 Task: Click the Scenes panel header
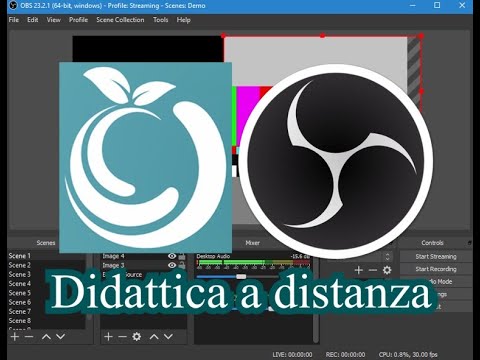pyautogui.click(x=46, y=243)
